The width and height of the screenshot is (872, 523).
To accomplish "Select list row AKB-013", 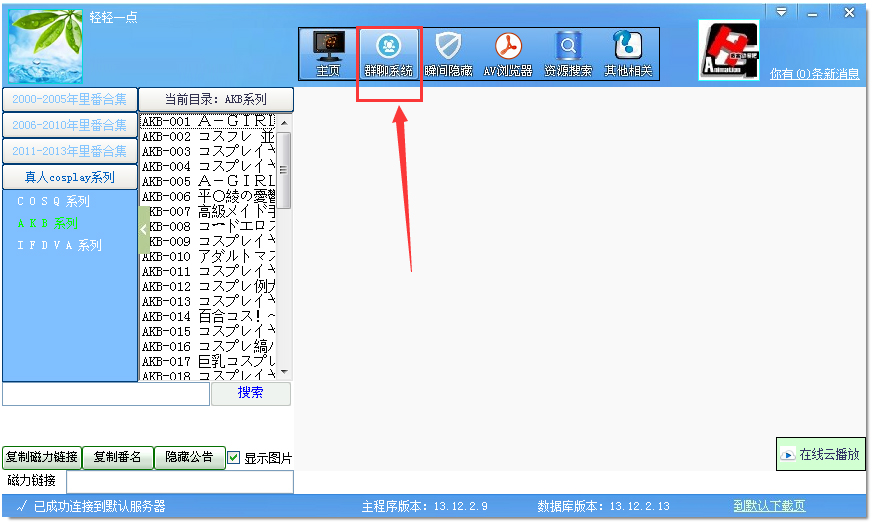I will click(x=208, y=302).
